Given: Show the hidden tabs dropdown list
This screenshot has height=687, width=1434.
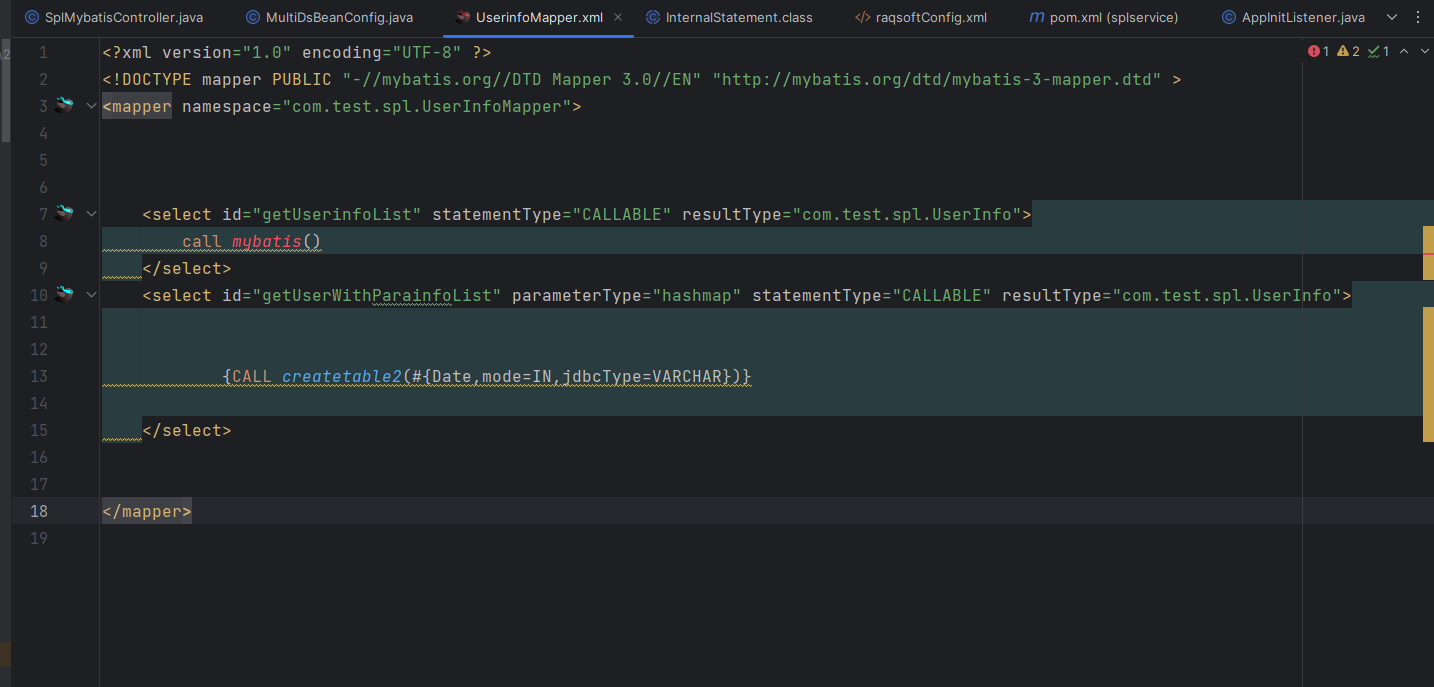Looking at the screenshot, I should click(x=1392, y=18).
